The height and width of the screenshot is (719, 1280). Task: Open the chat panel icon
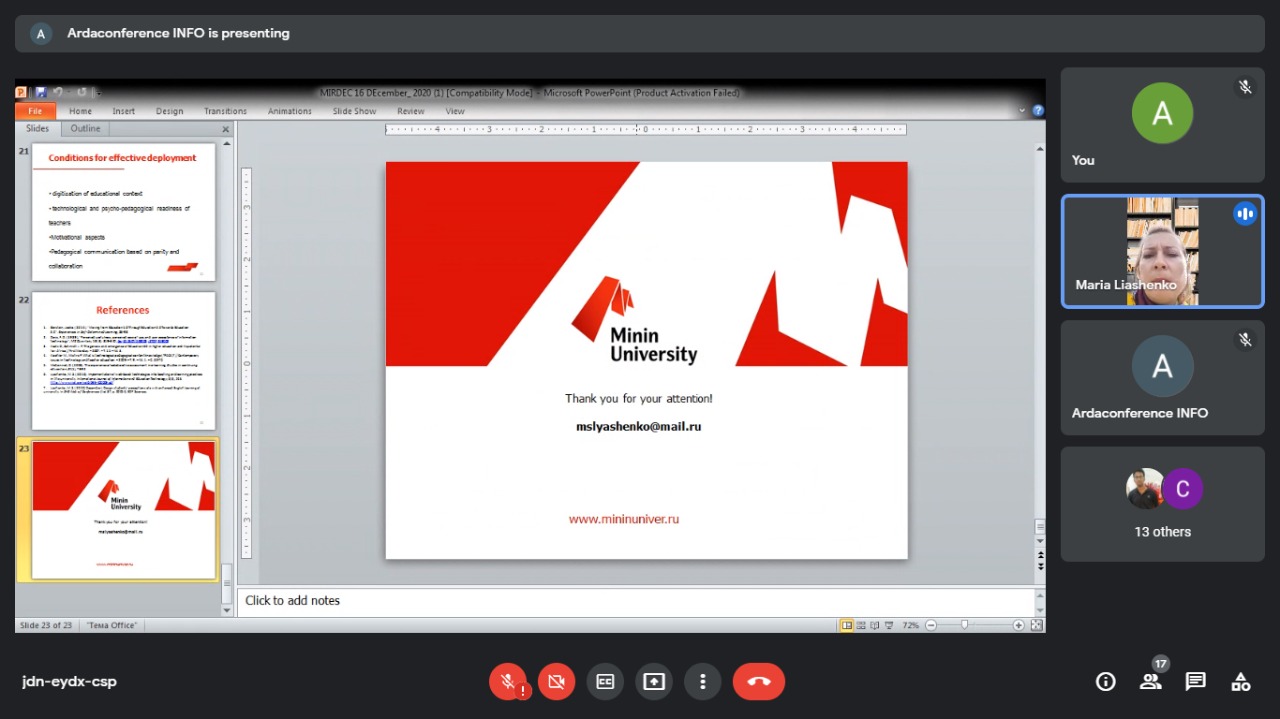(1195, 682)
